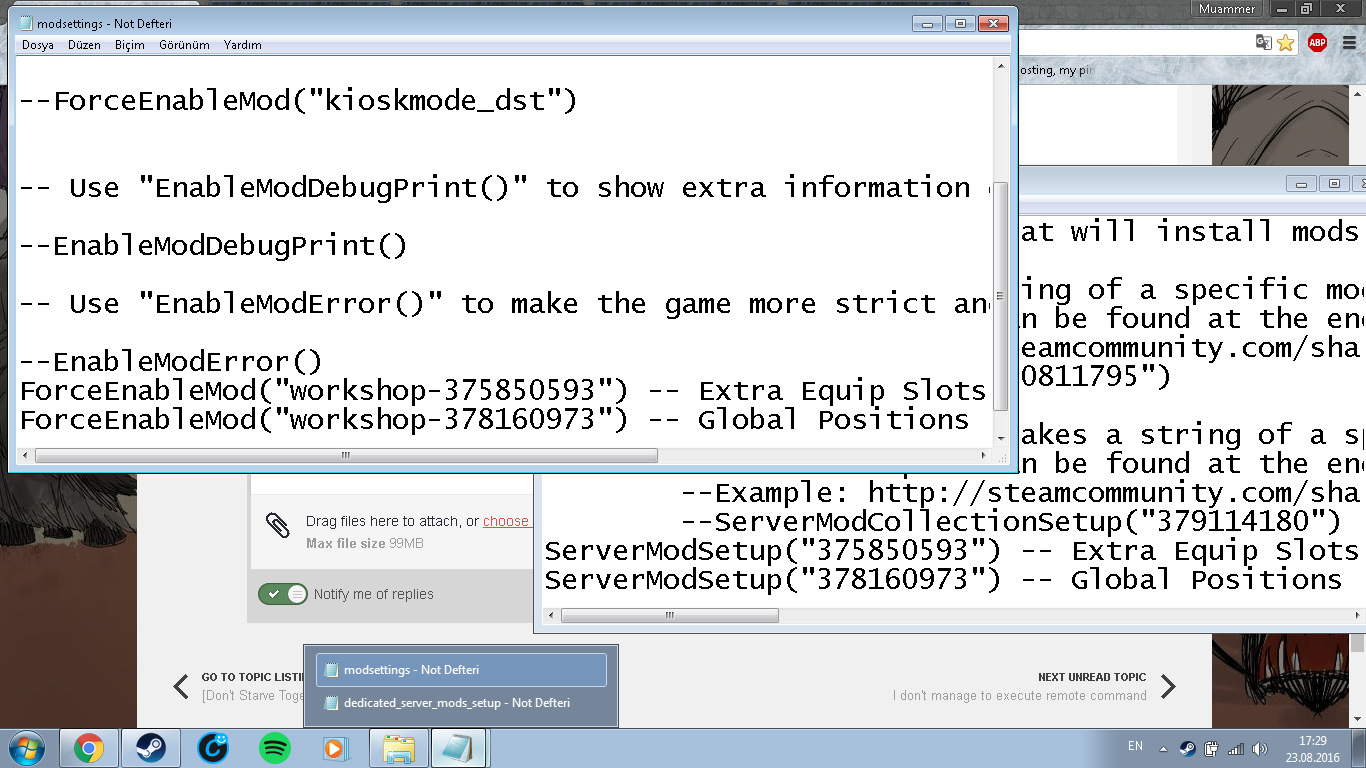This screenshot has height=768, width=1366.
Task: Toggle the Notify me of replies switch
Action: (x=283, y=594)
